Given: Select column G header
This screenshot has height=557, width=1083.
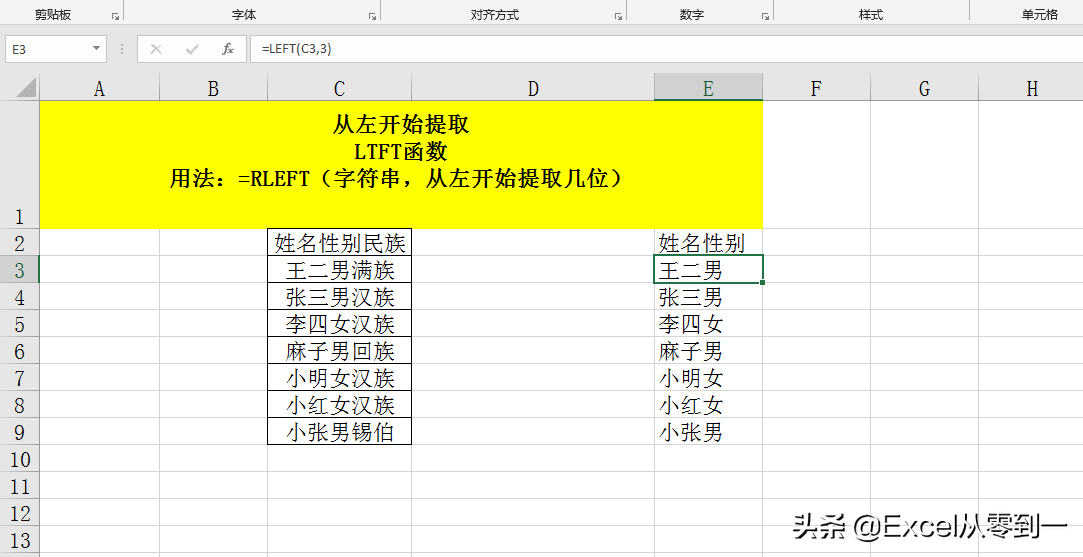Looking at the screenshot, I should point(925,88).
